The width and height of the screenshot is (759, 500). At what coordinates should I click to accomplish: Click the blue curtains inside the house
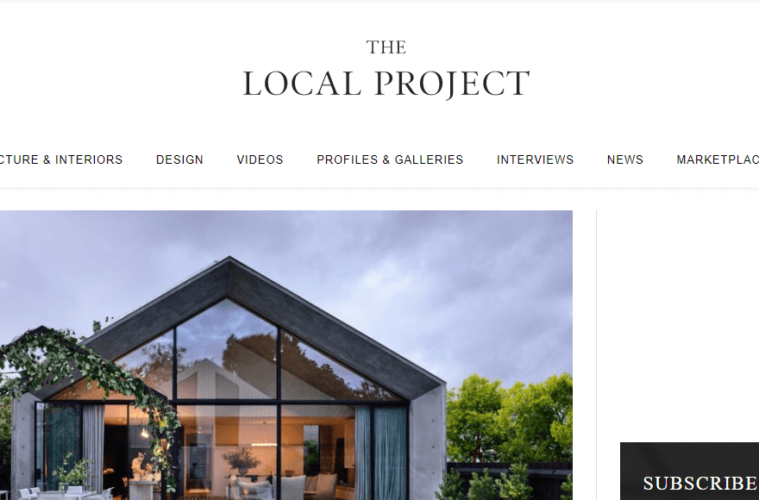click(x=381, y=453)
